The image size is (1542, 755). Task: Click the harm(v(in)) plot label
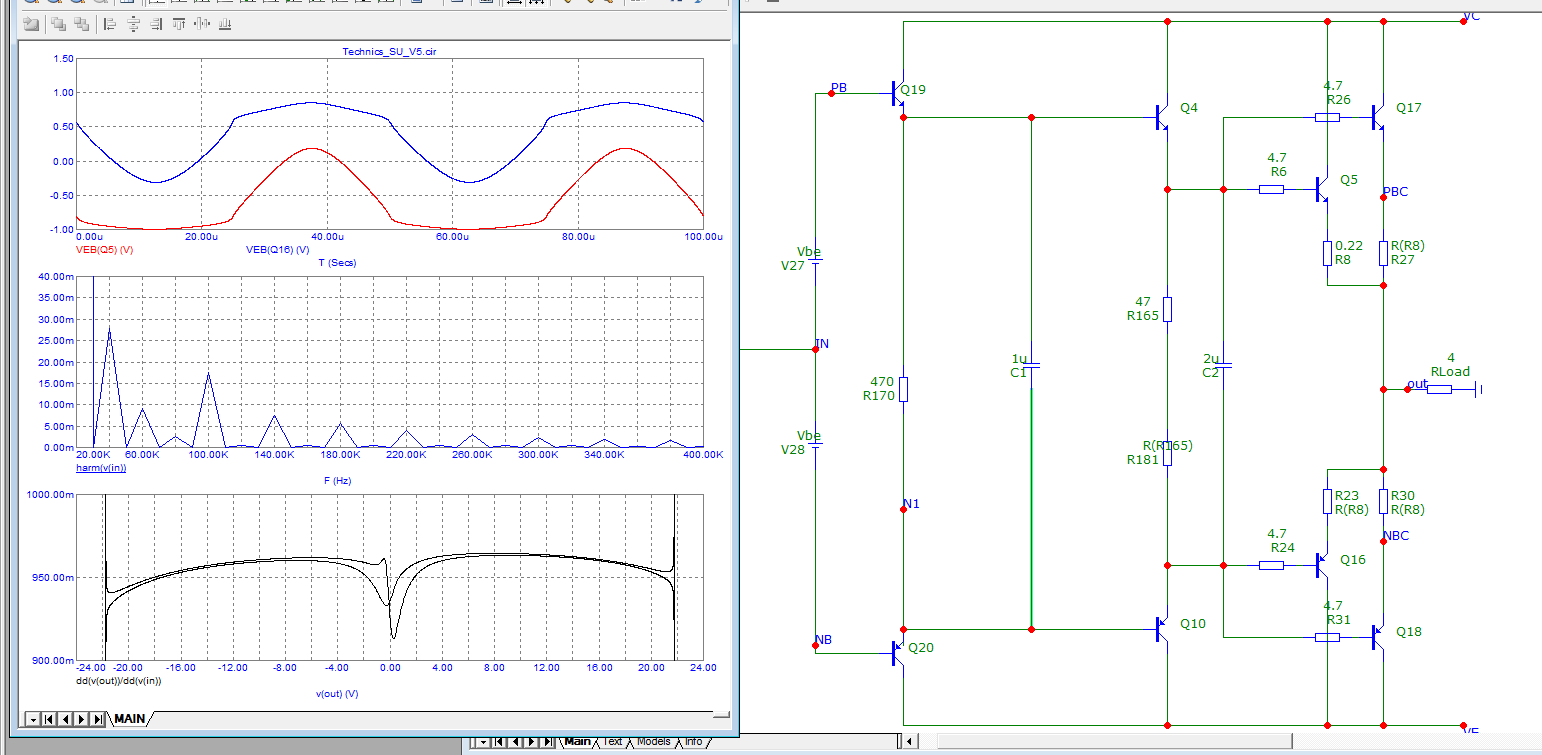(101, 468)
